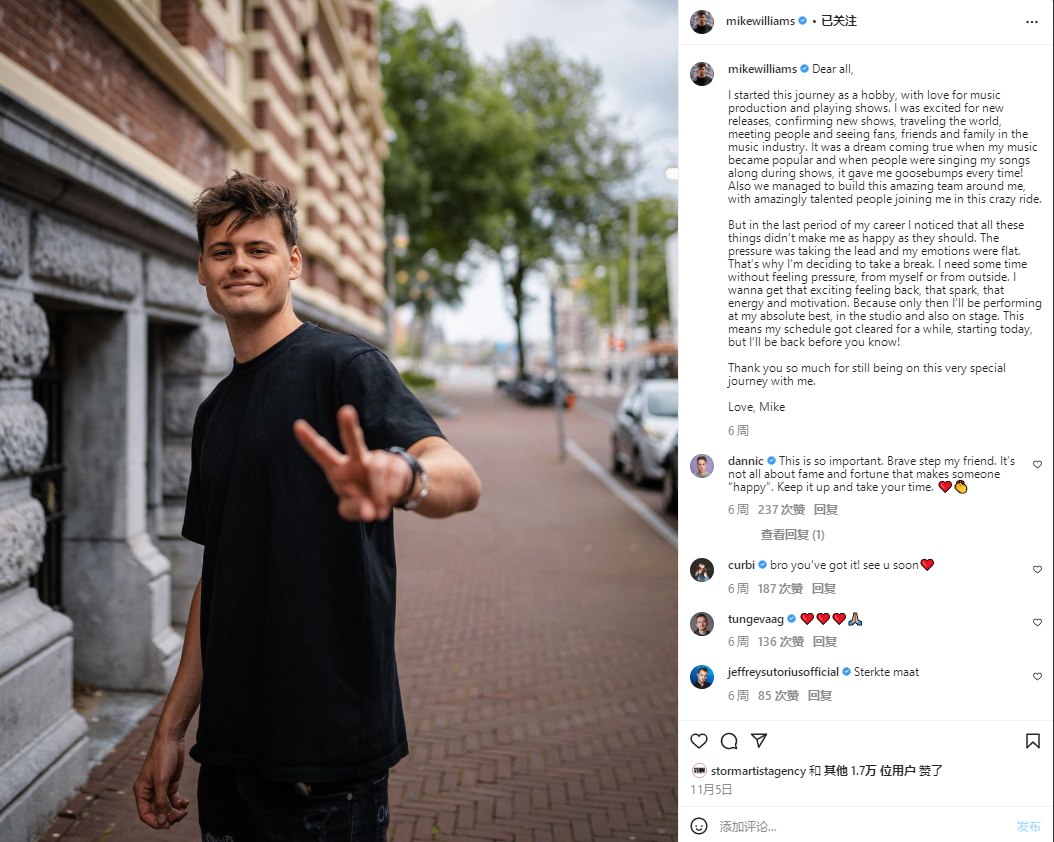Like tungevaag's comment with small heart

(1037, 623)
